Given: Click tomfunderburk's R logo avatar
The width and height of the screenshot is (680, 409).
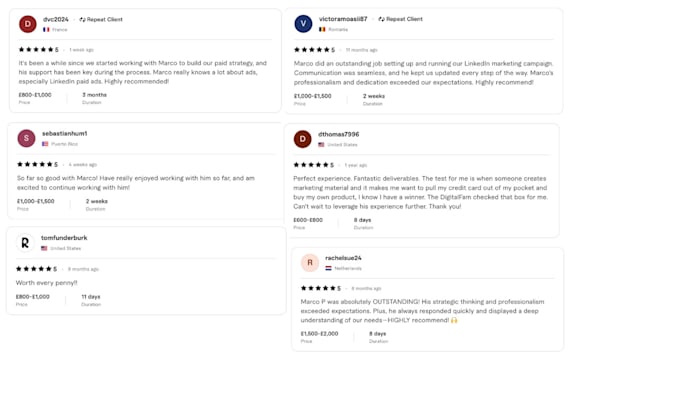Looking at the screenshot, I should [25, 243].
